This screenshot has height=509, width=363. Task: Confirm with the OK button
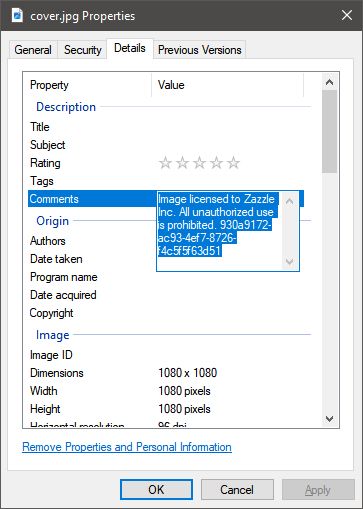[156, 489]
